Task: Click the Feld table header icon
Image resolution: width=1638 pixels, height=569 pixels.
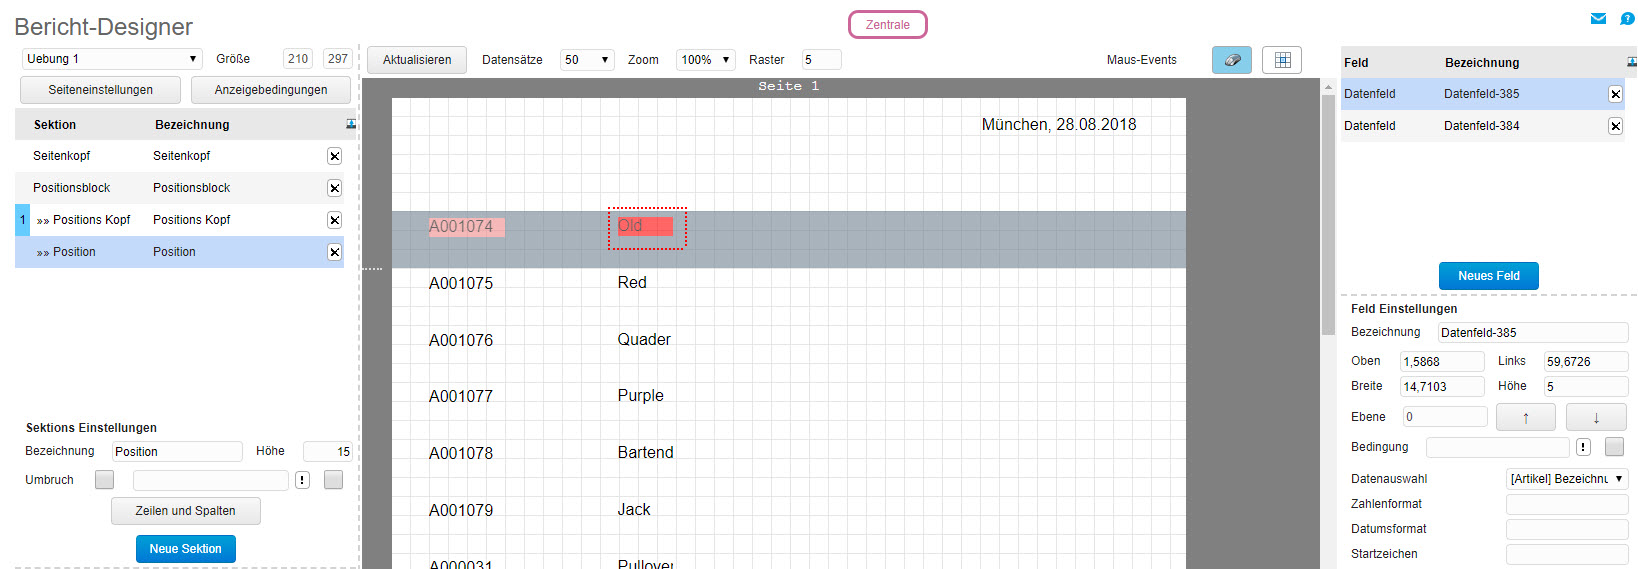Action: 1632,62
